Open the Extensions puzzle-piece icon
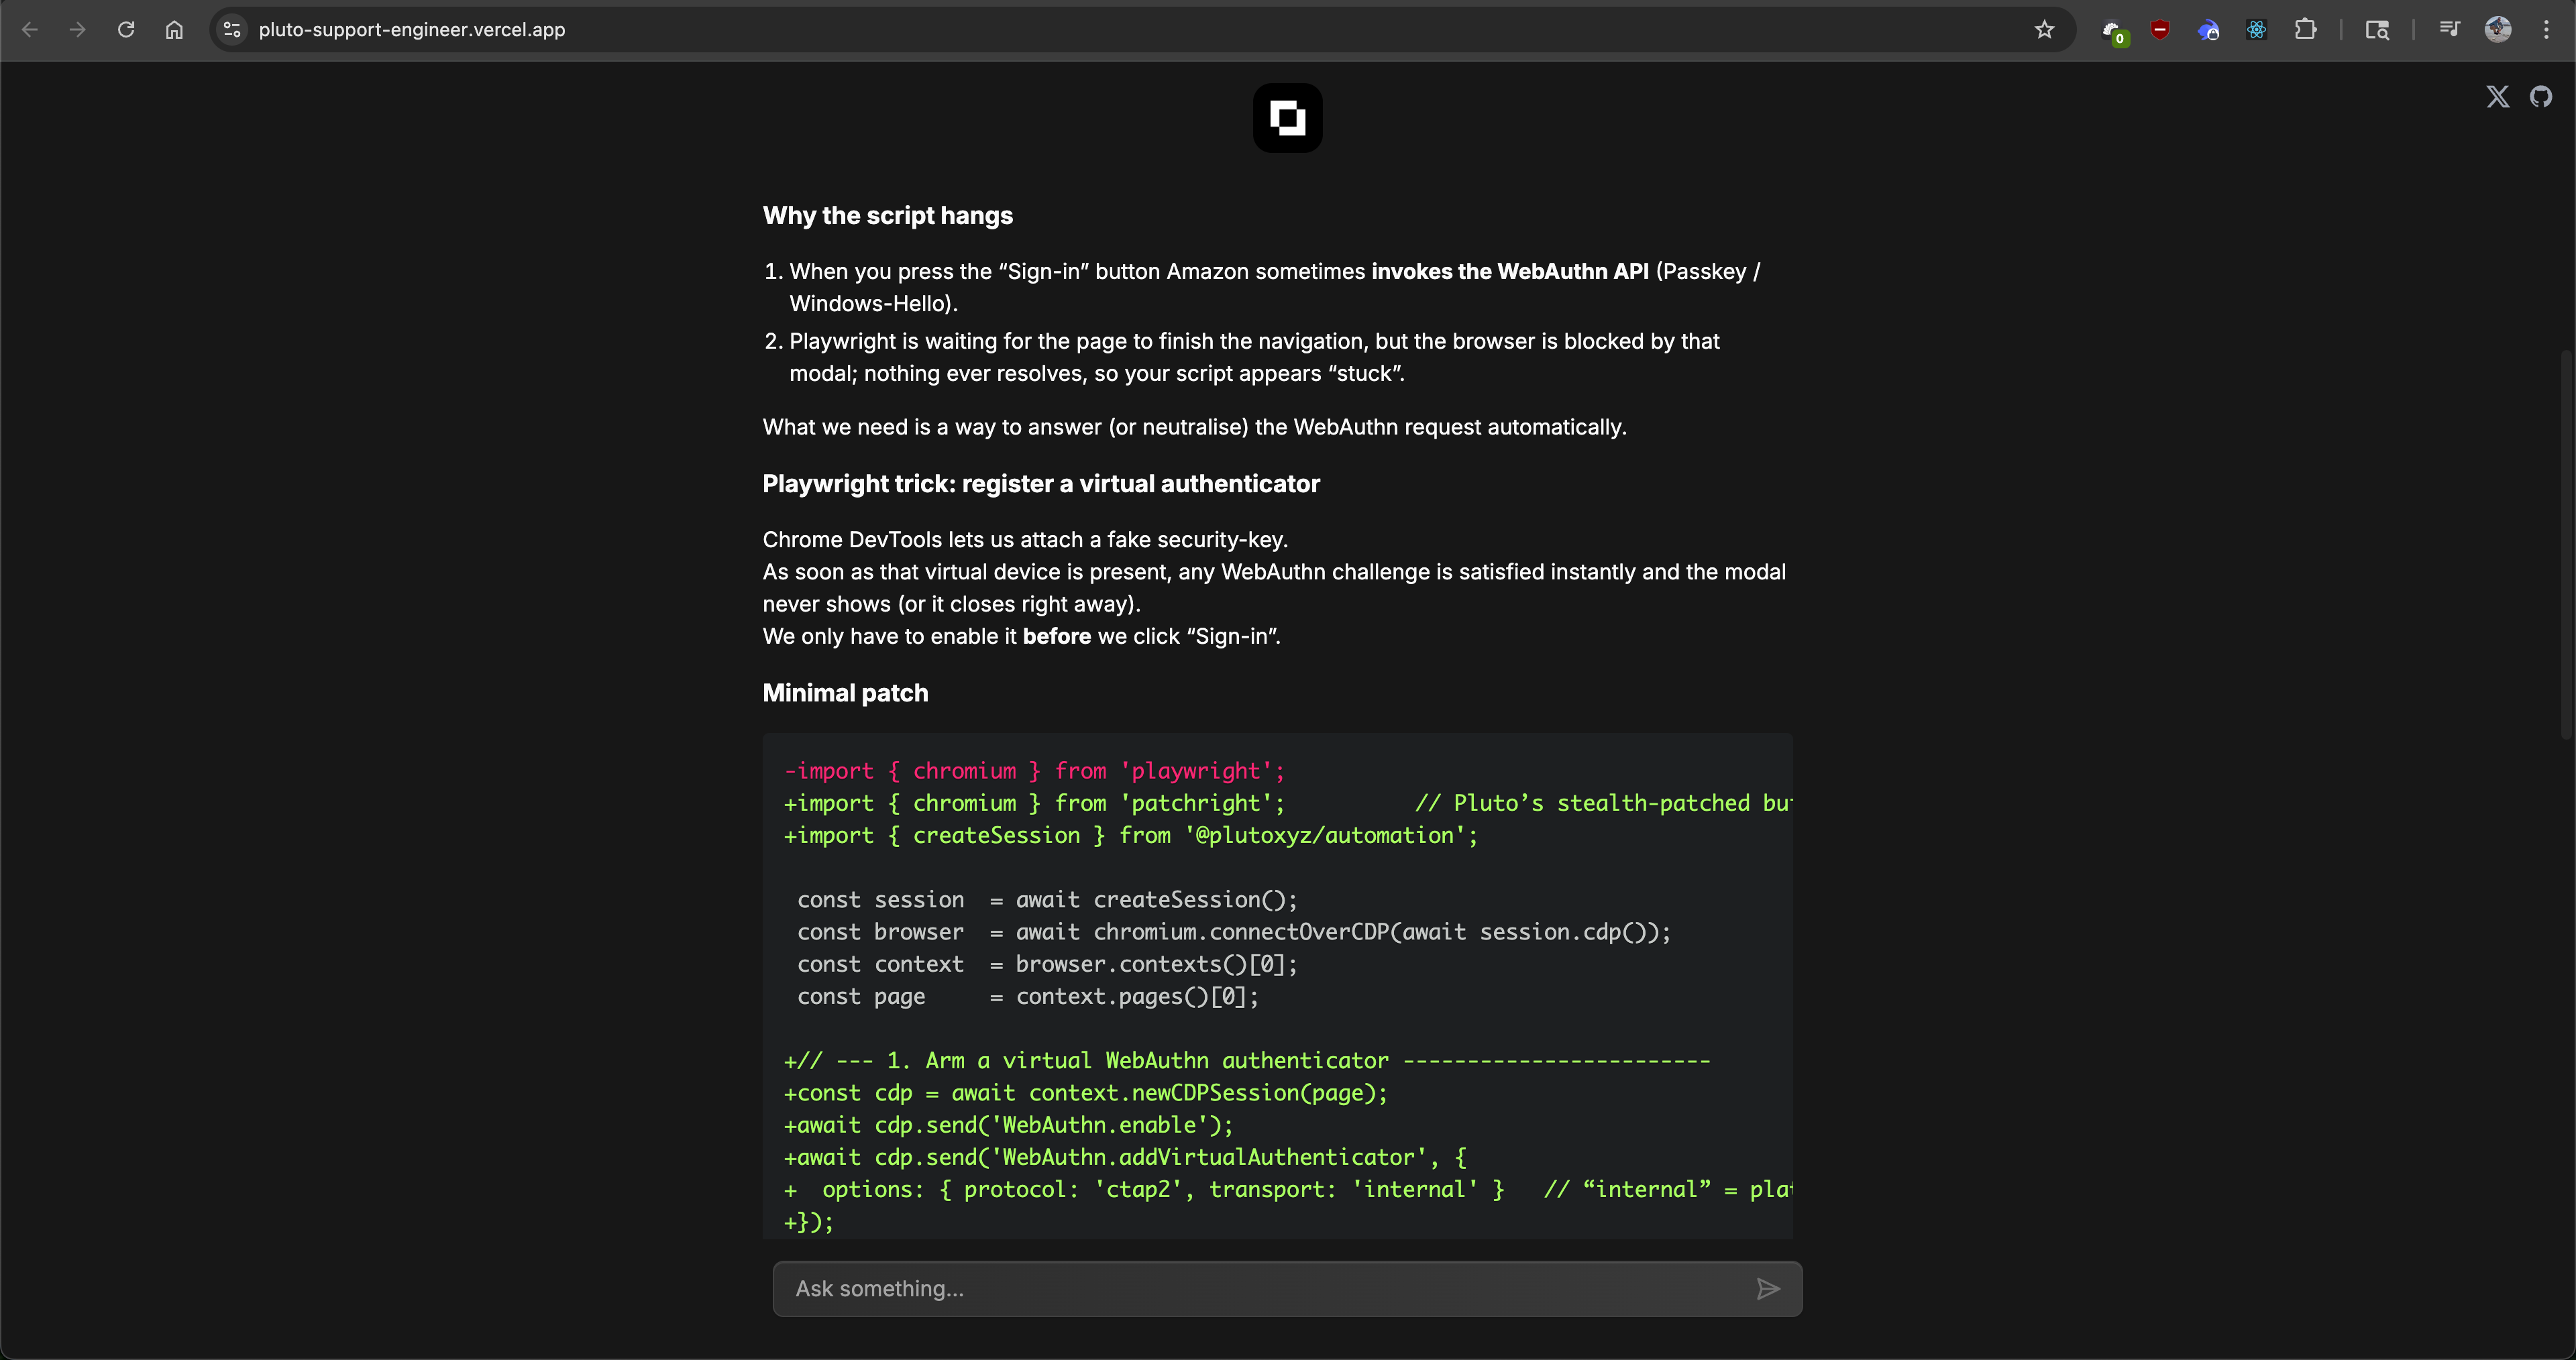 [x=2306, y=30]
